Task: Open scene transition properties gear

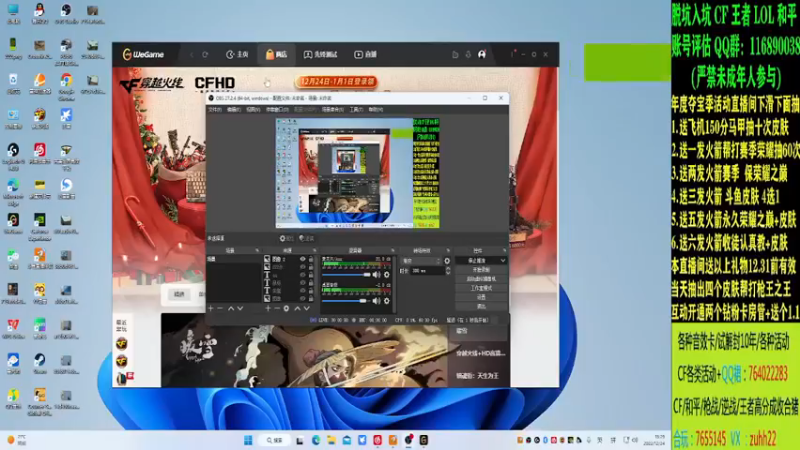Action: 447,261
